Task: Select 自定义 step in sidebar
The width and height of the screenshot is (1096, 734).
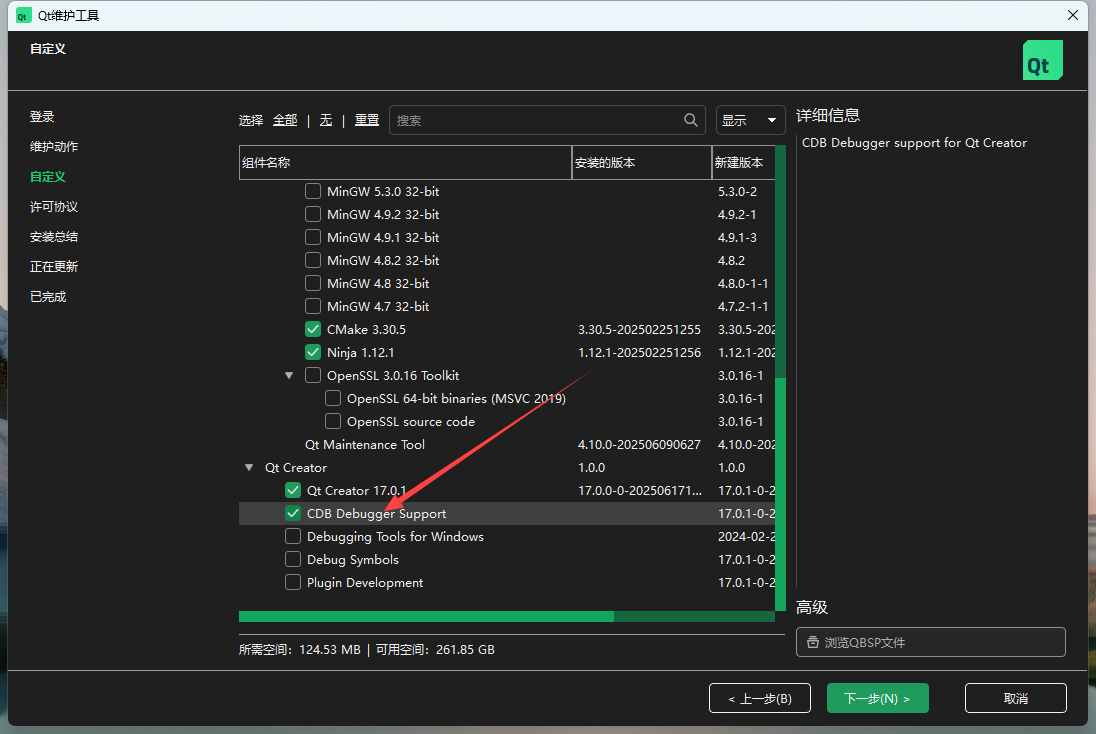Action: click(x=48, y=177)
